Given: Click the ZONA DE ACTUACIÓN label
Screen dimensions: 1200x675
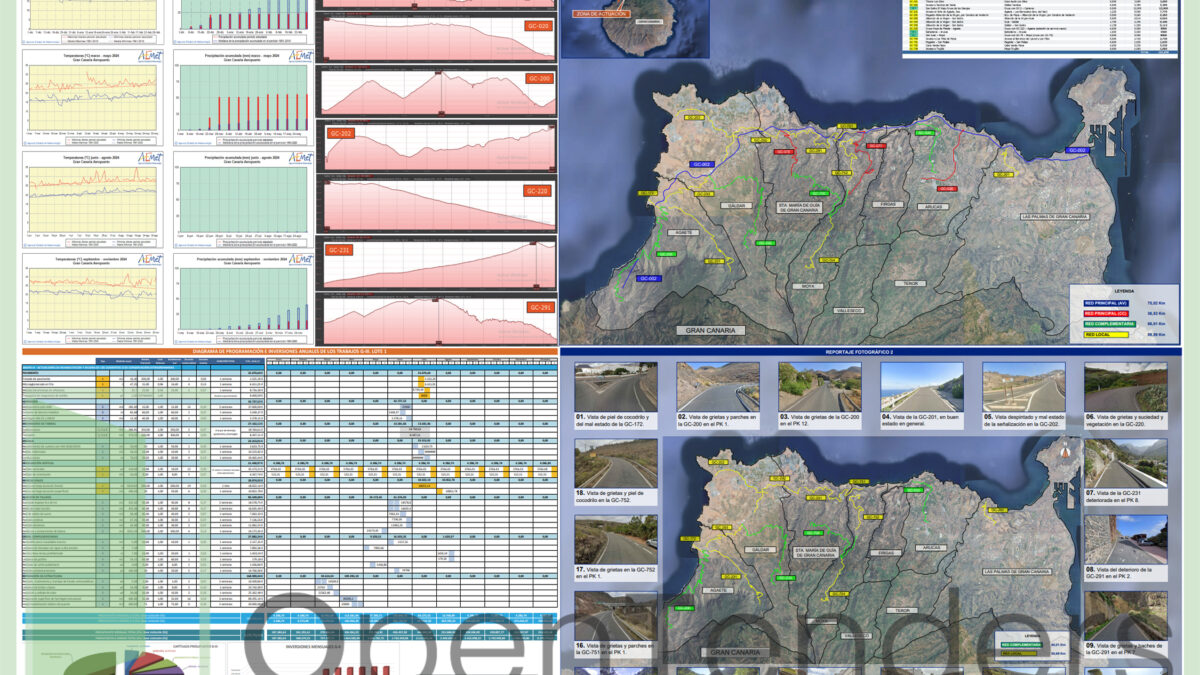Looking at the screenshot, I should click(x=600, y=15).
